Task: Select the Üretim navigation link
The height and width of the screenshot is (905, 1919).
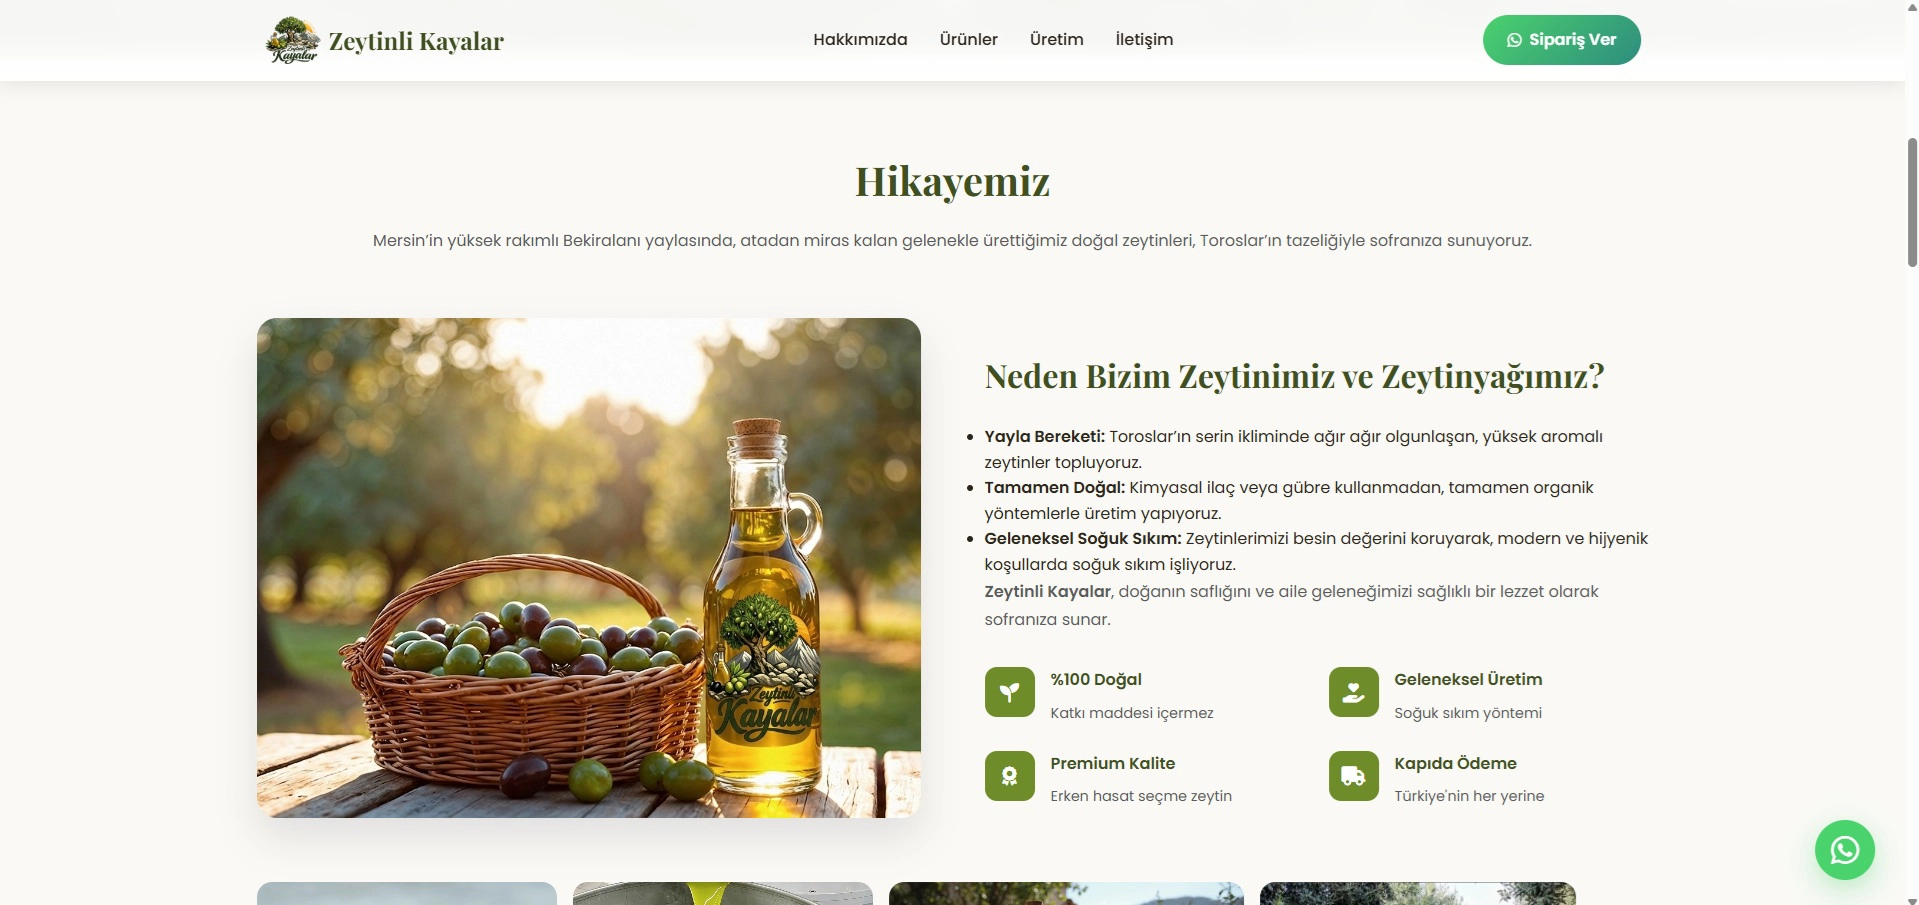Action: 1055,40
